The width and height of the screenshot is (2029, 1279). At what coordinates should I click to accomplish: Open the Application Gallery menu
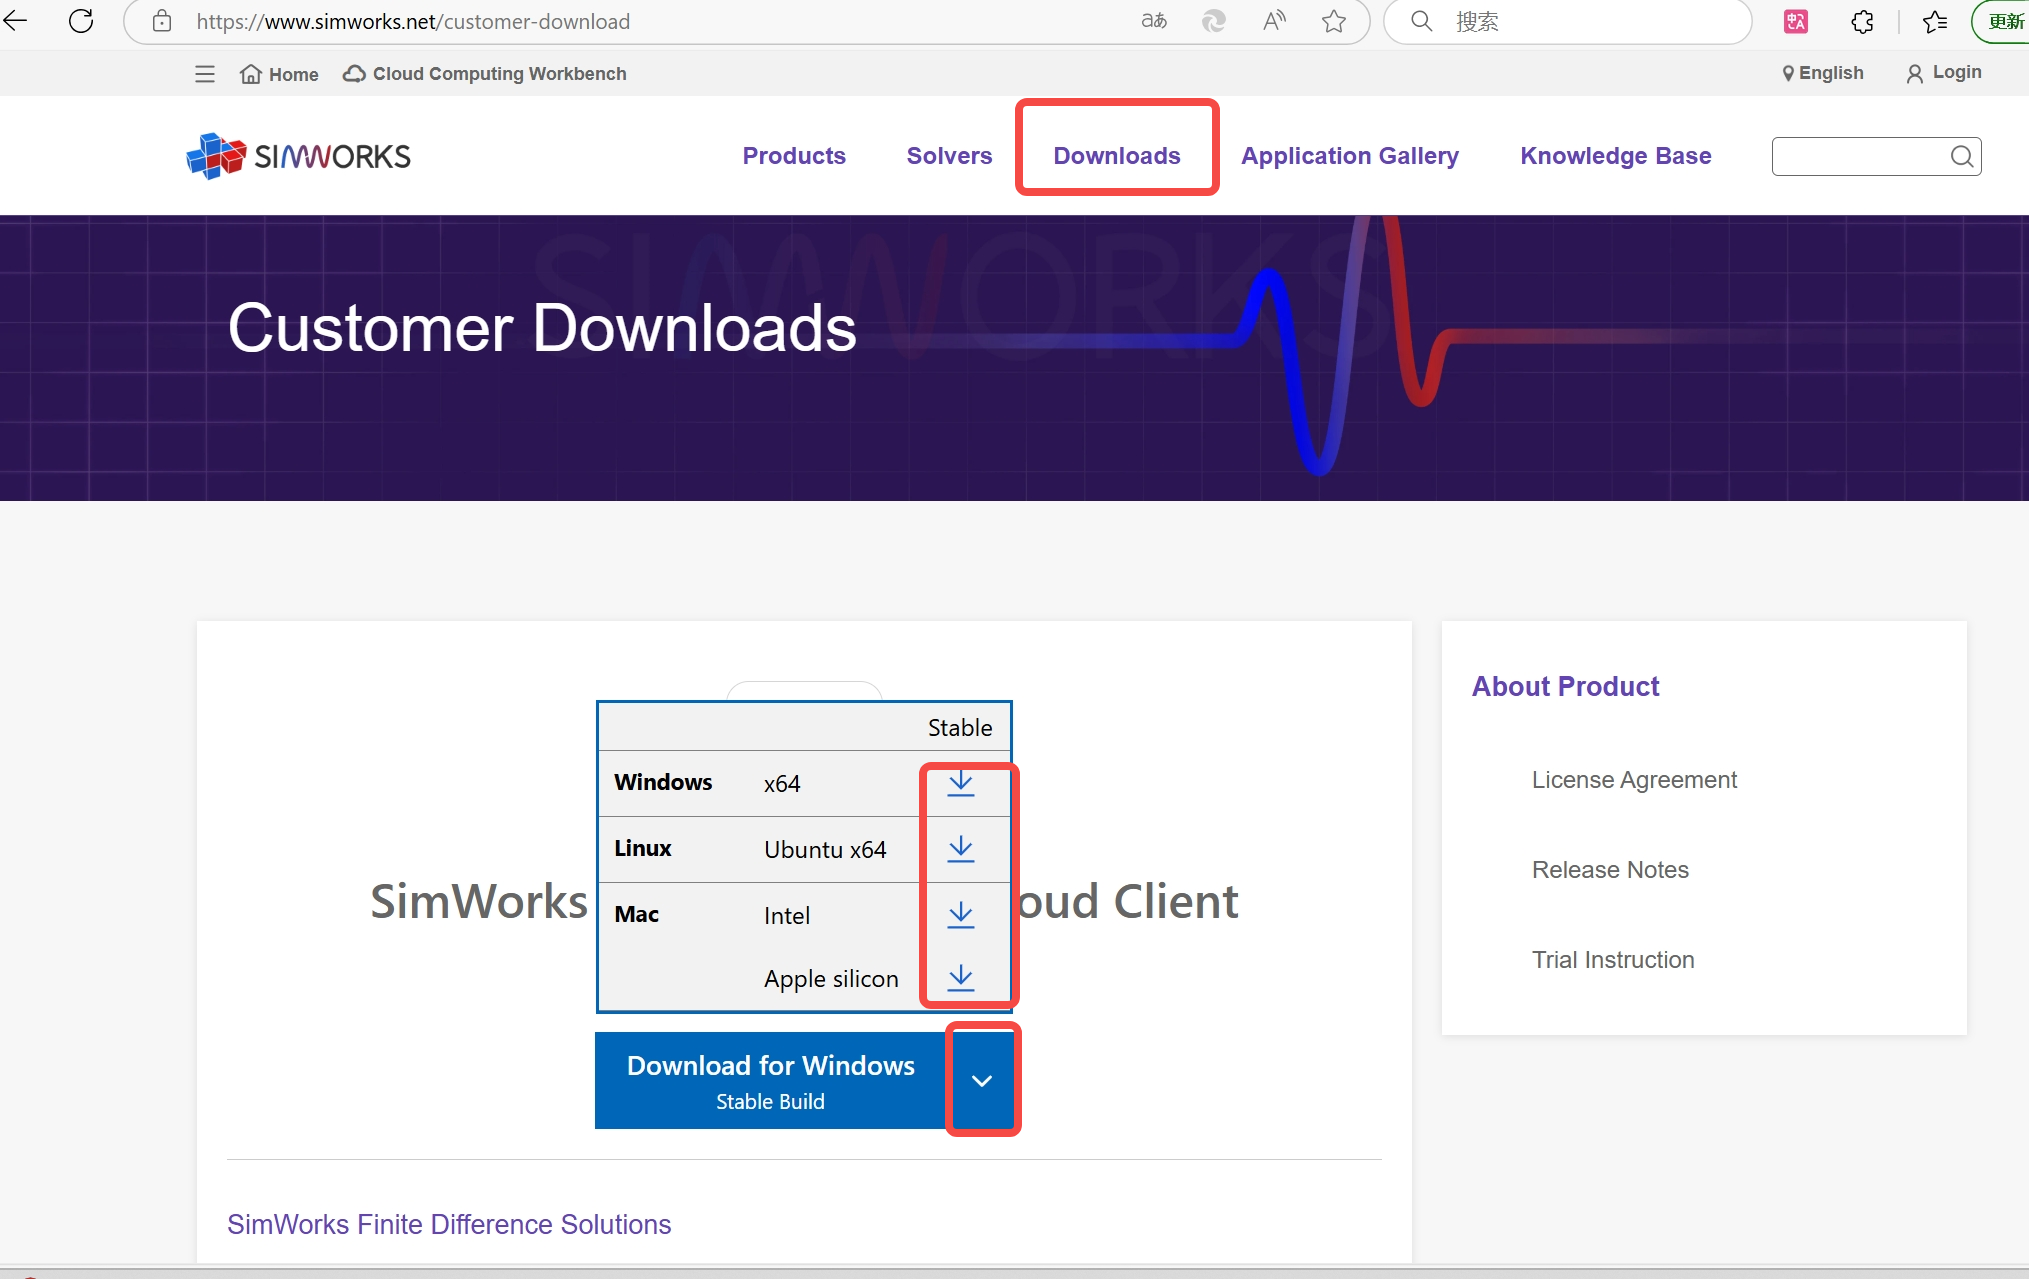click(x=1350, y=156)
